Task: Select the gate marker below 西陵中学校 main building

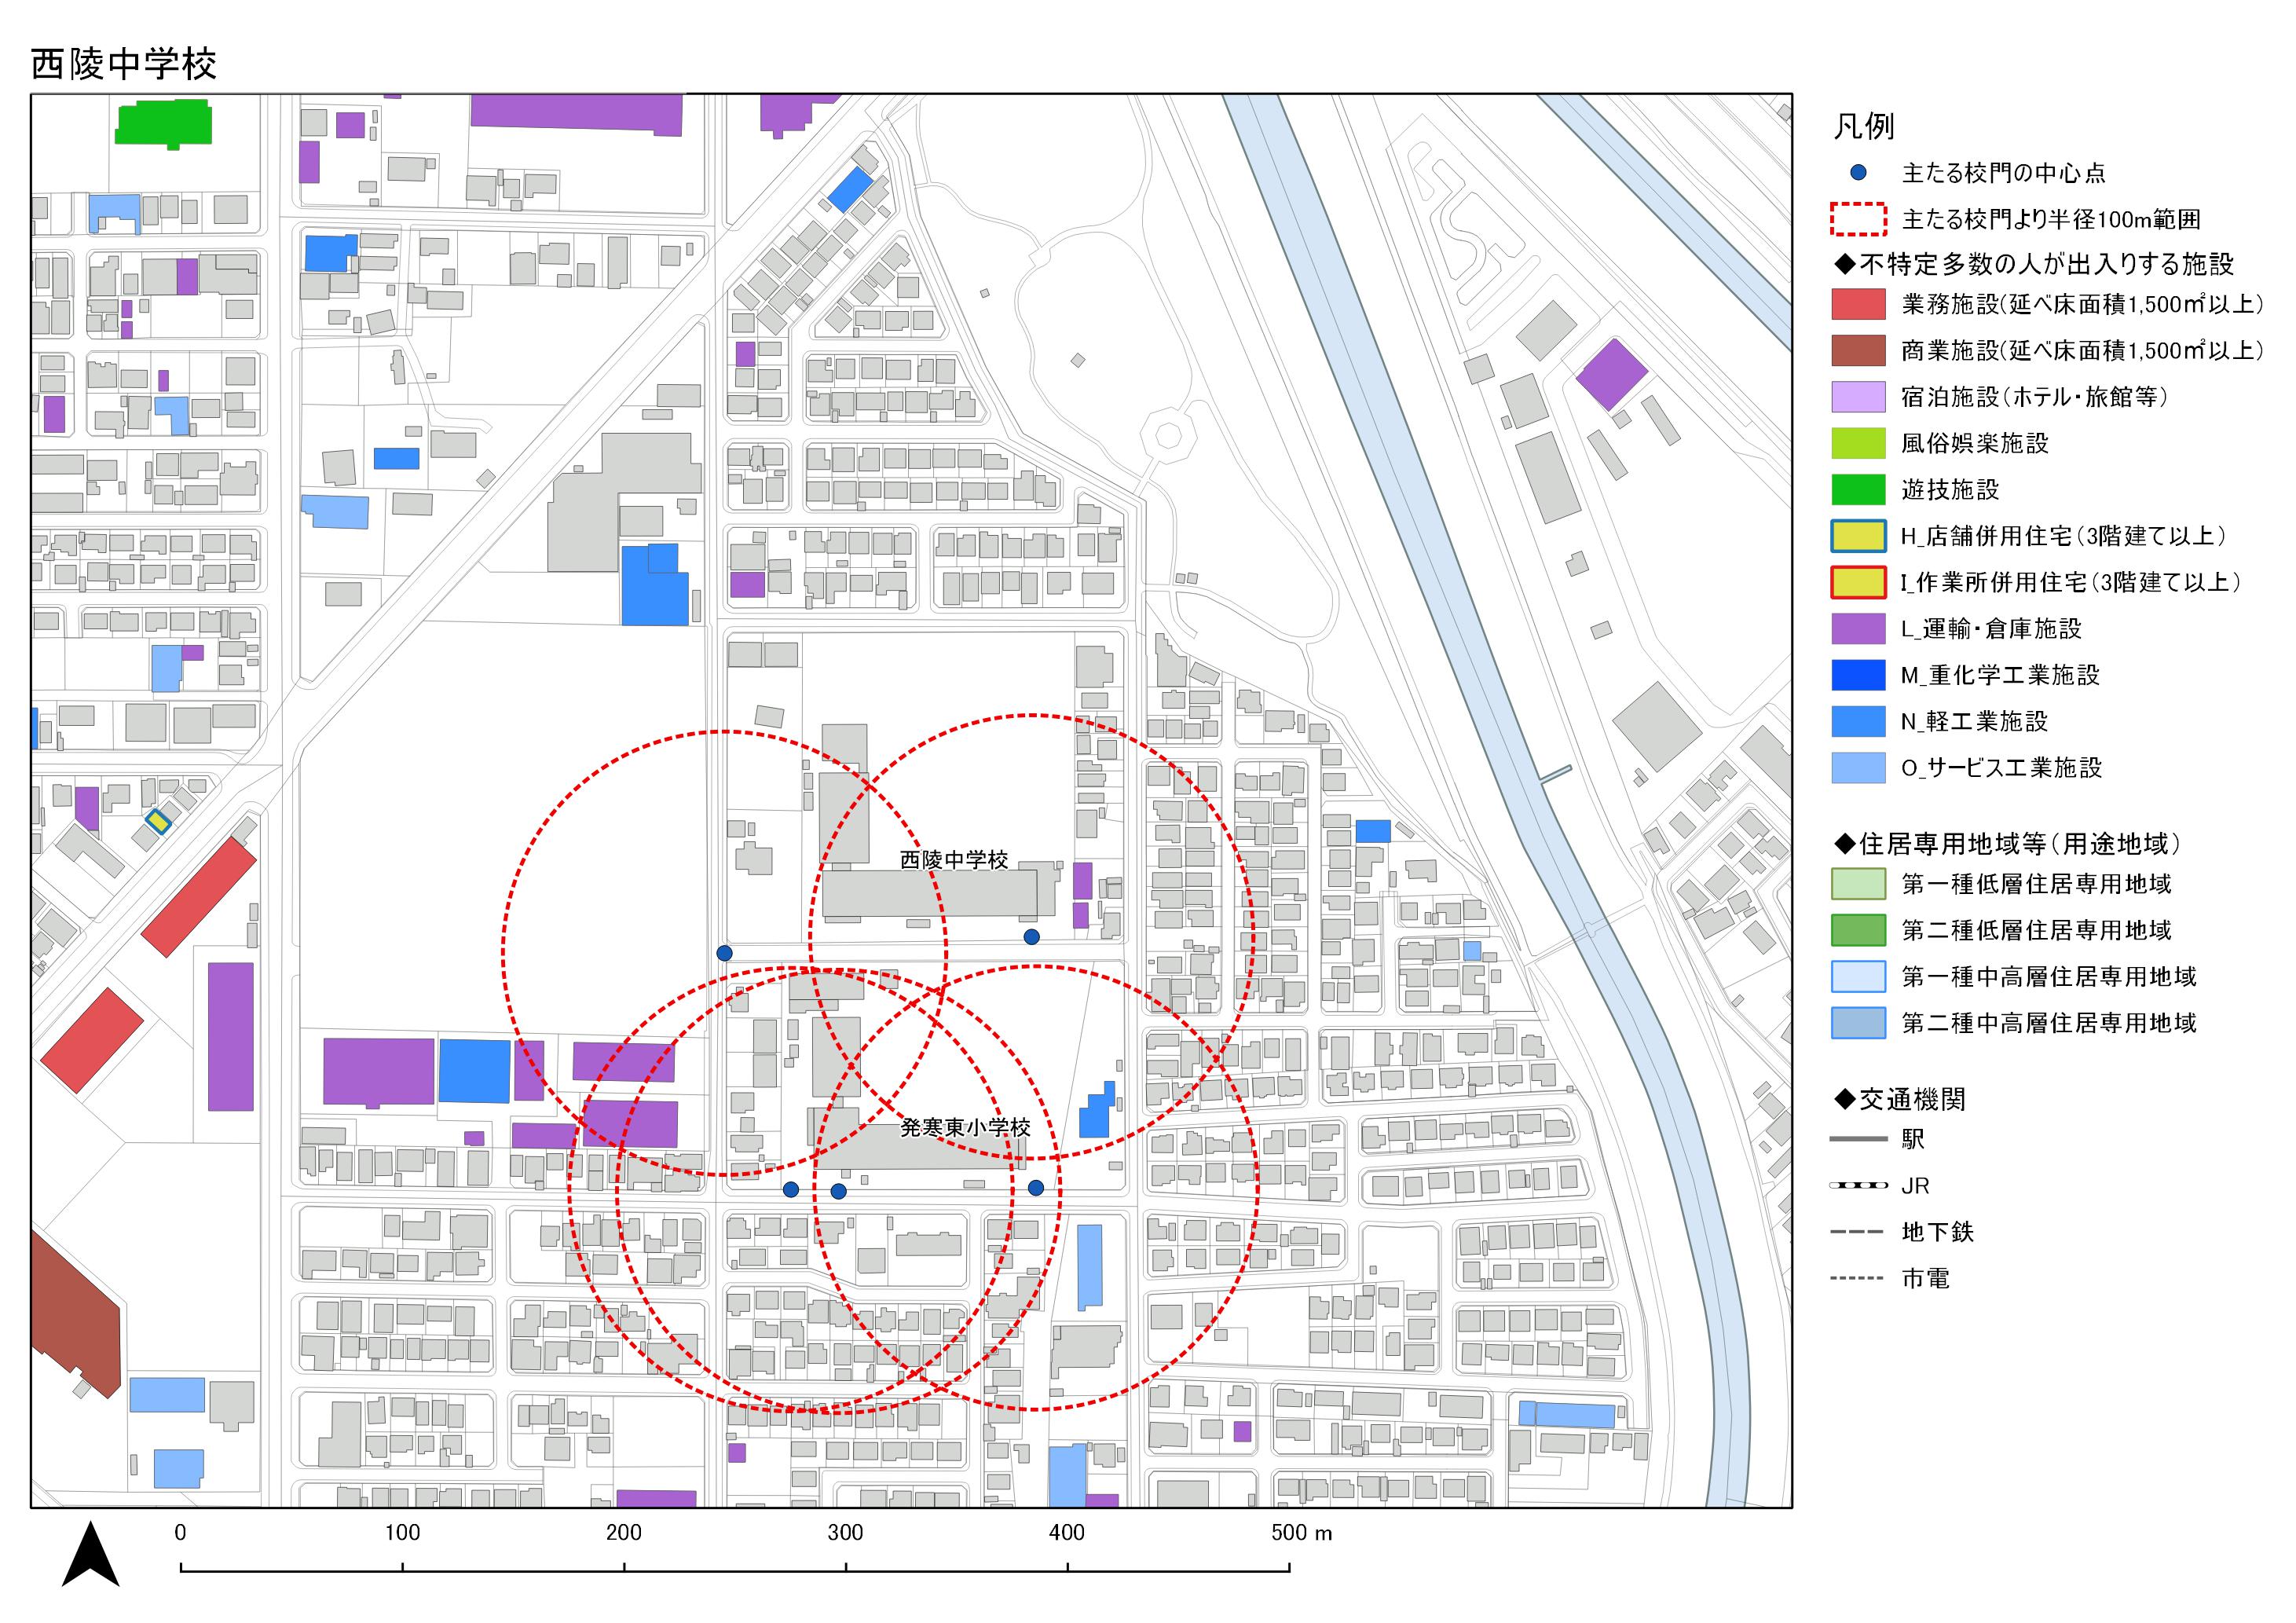Action: (x=1031, y=937)
